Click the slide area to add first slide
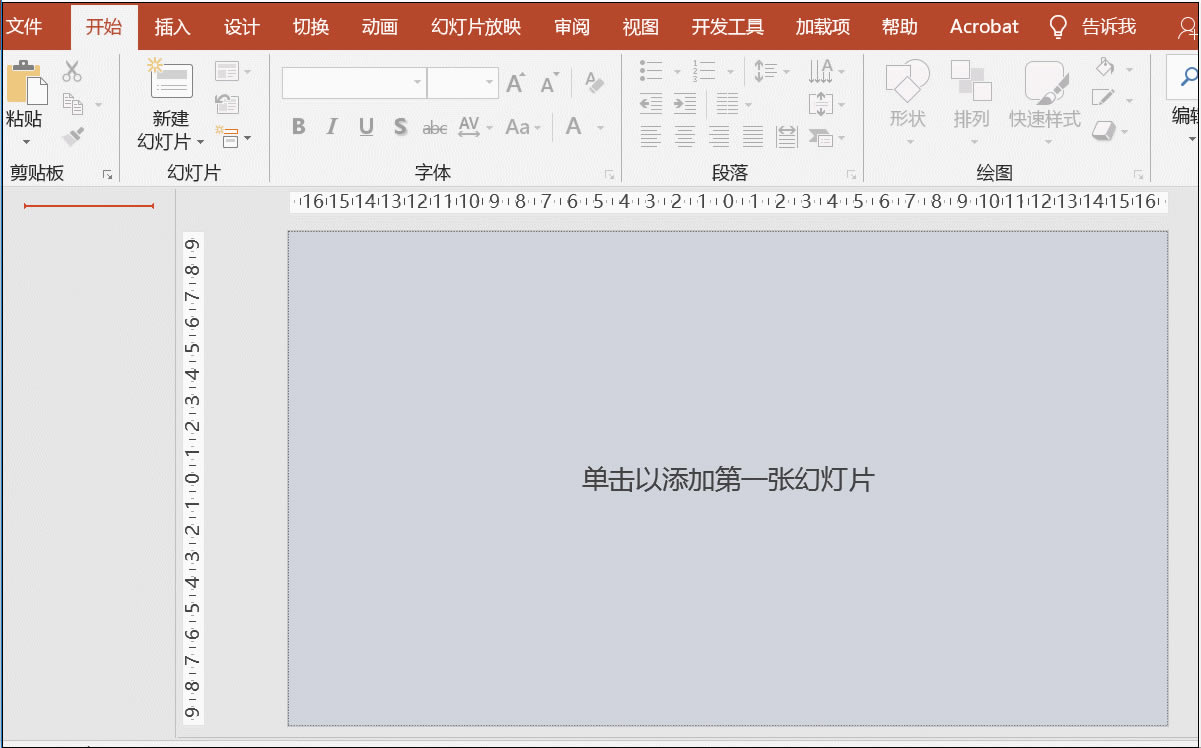1201x748 pixels. [727, 480]
